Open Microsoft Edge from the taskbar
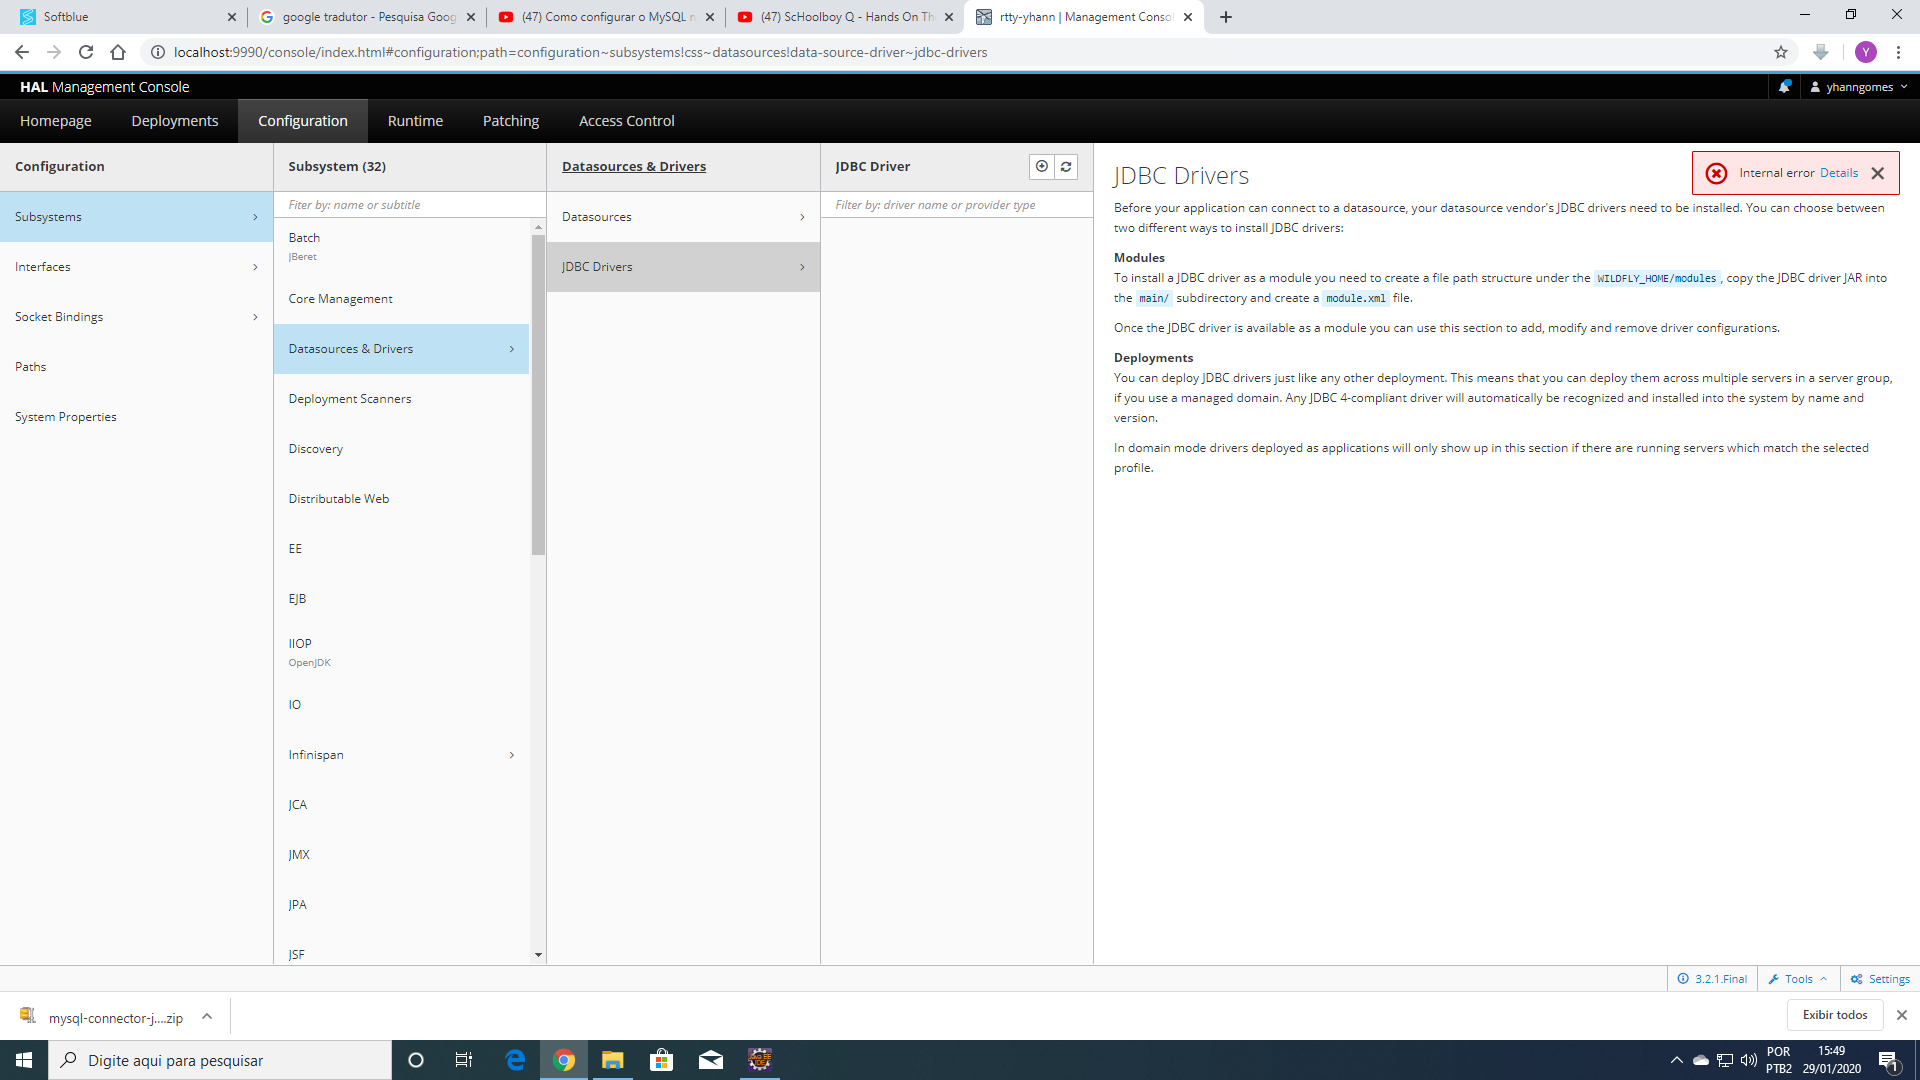The height and width of the screenshot is (1080, 1920). point(515,1060)
